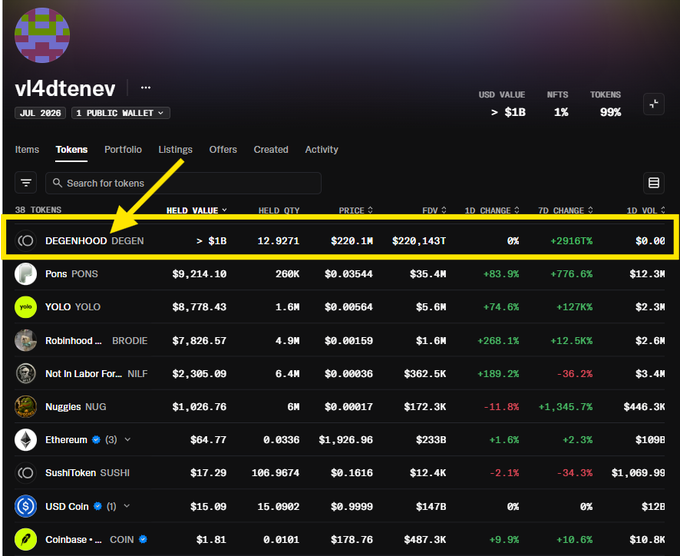
Task: Toggle the table layout view icon
Action: coord(654,183)
